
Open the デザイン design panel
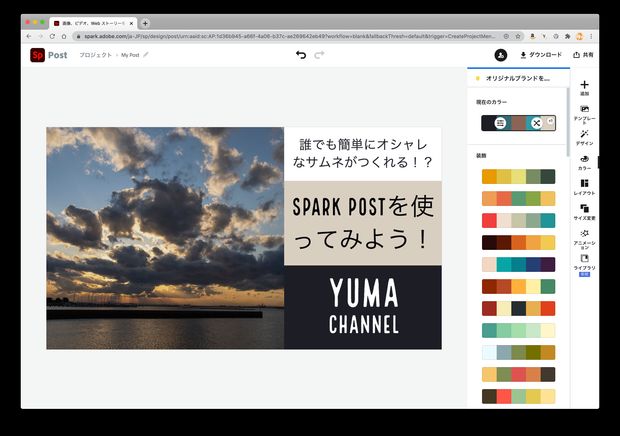tap(584, 138)
